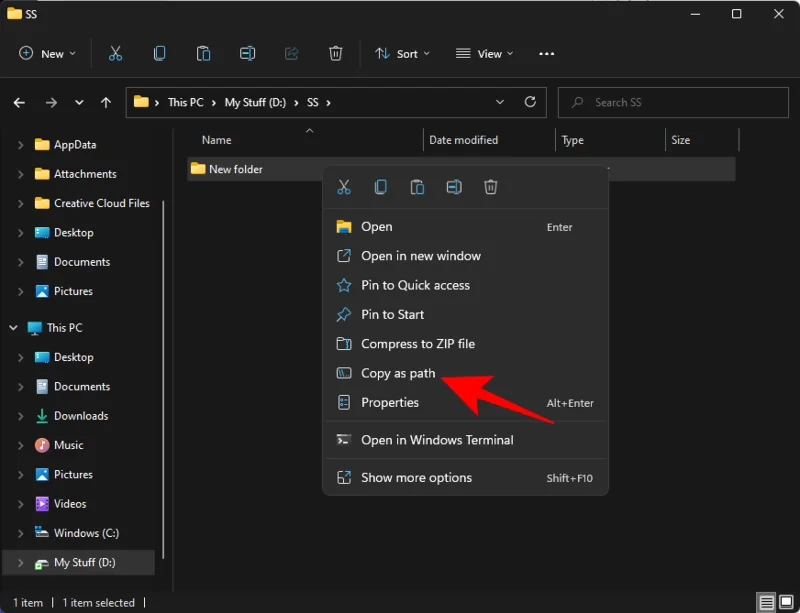Select My Stuff (D:) drive in navigation pane
The height and width of the screenshot is (613, 800).
(85, 562)
